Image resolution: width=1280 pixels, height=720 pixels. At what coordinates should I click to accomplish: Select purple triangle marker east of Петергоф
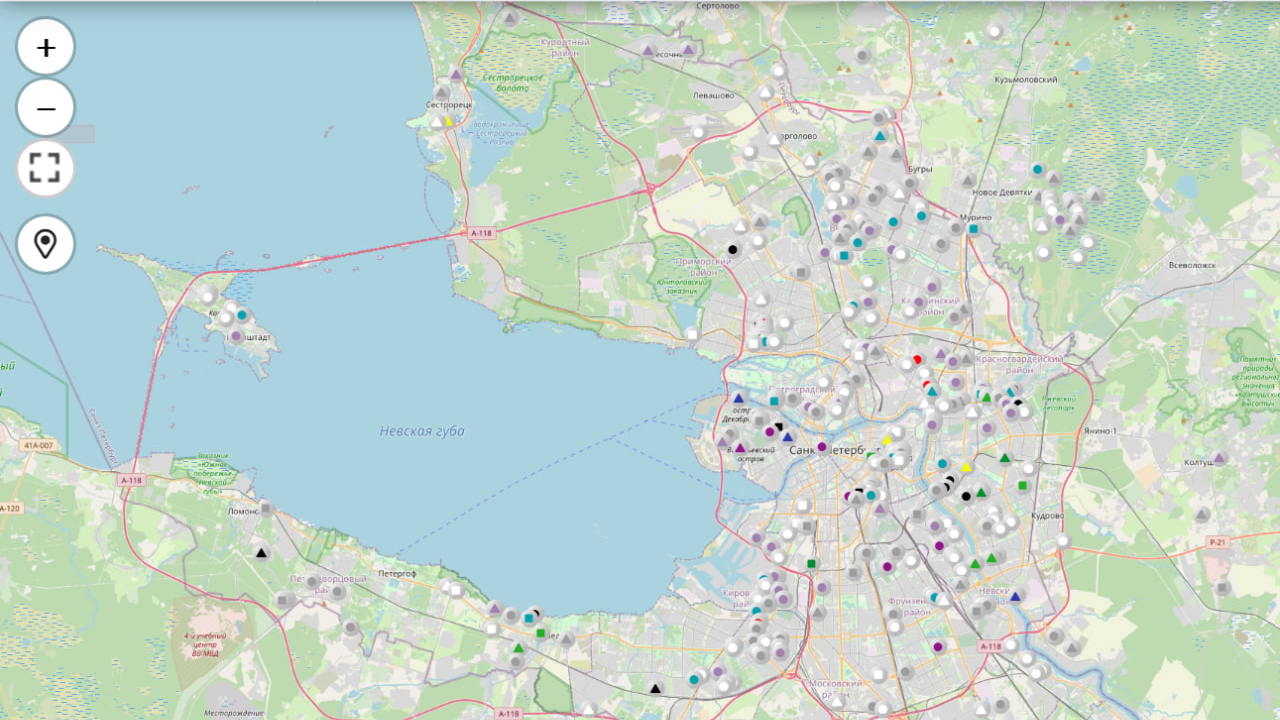(x=494, y=607)
